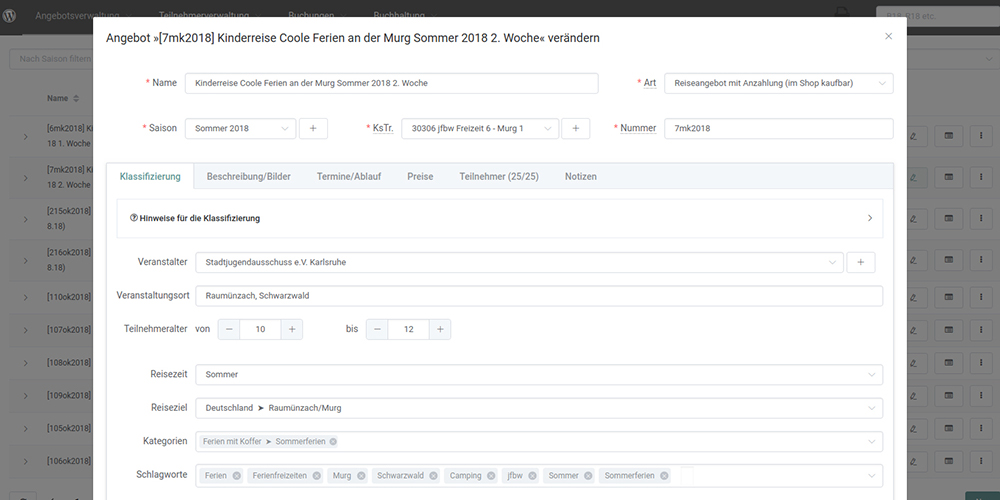Click the top search box in the header

point(938,16)
